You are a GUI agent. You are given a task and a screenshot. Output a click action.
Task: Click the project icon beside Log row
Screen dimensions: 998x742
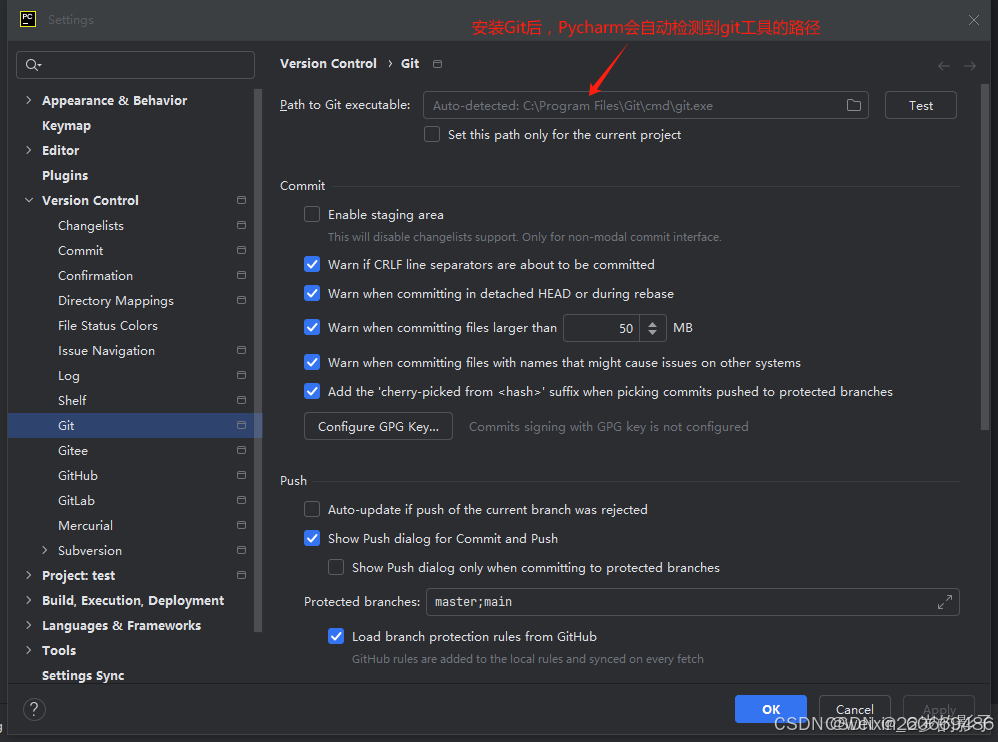(x=241, y=375)
